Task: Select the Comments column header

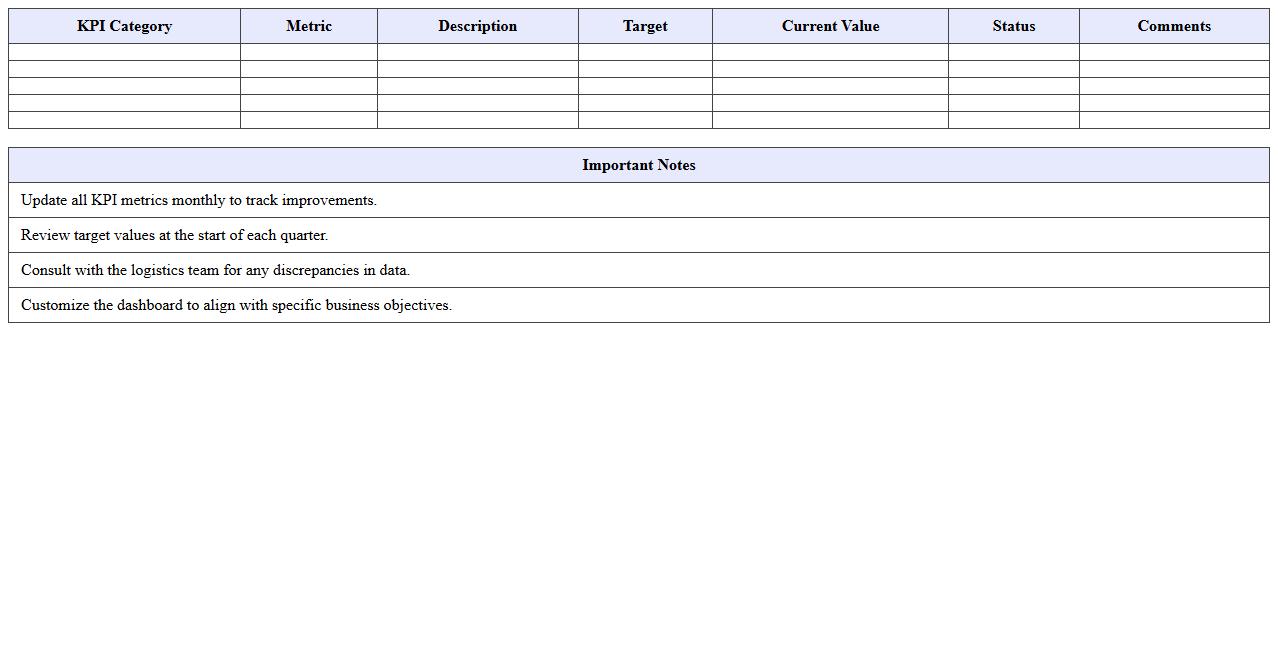Action: click(x=1173, y=26)
